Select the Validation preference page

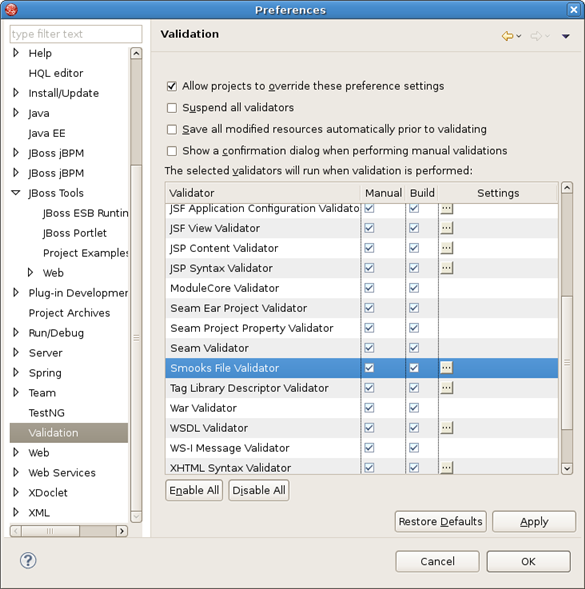click(x=69, y=432)
